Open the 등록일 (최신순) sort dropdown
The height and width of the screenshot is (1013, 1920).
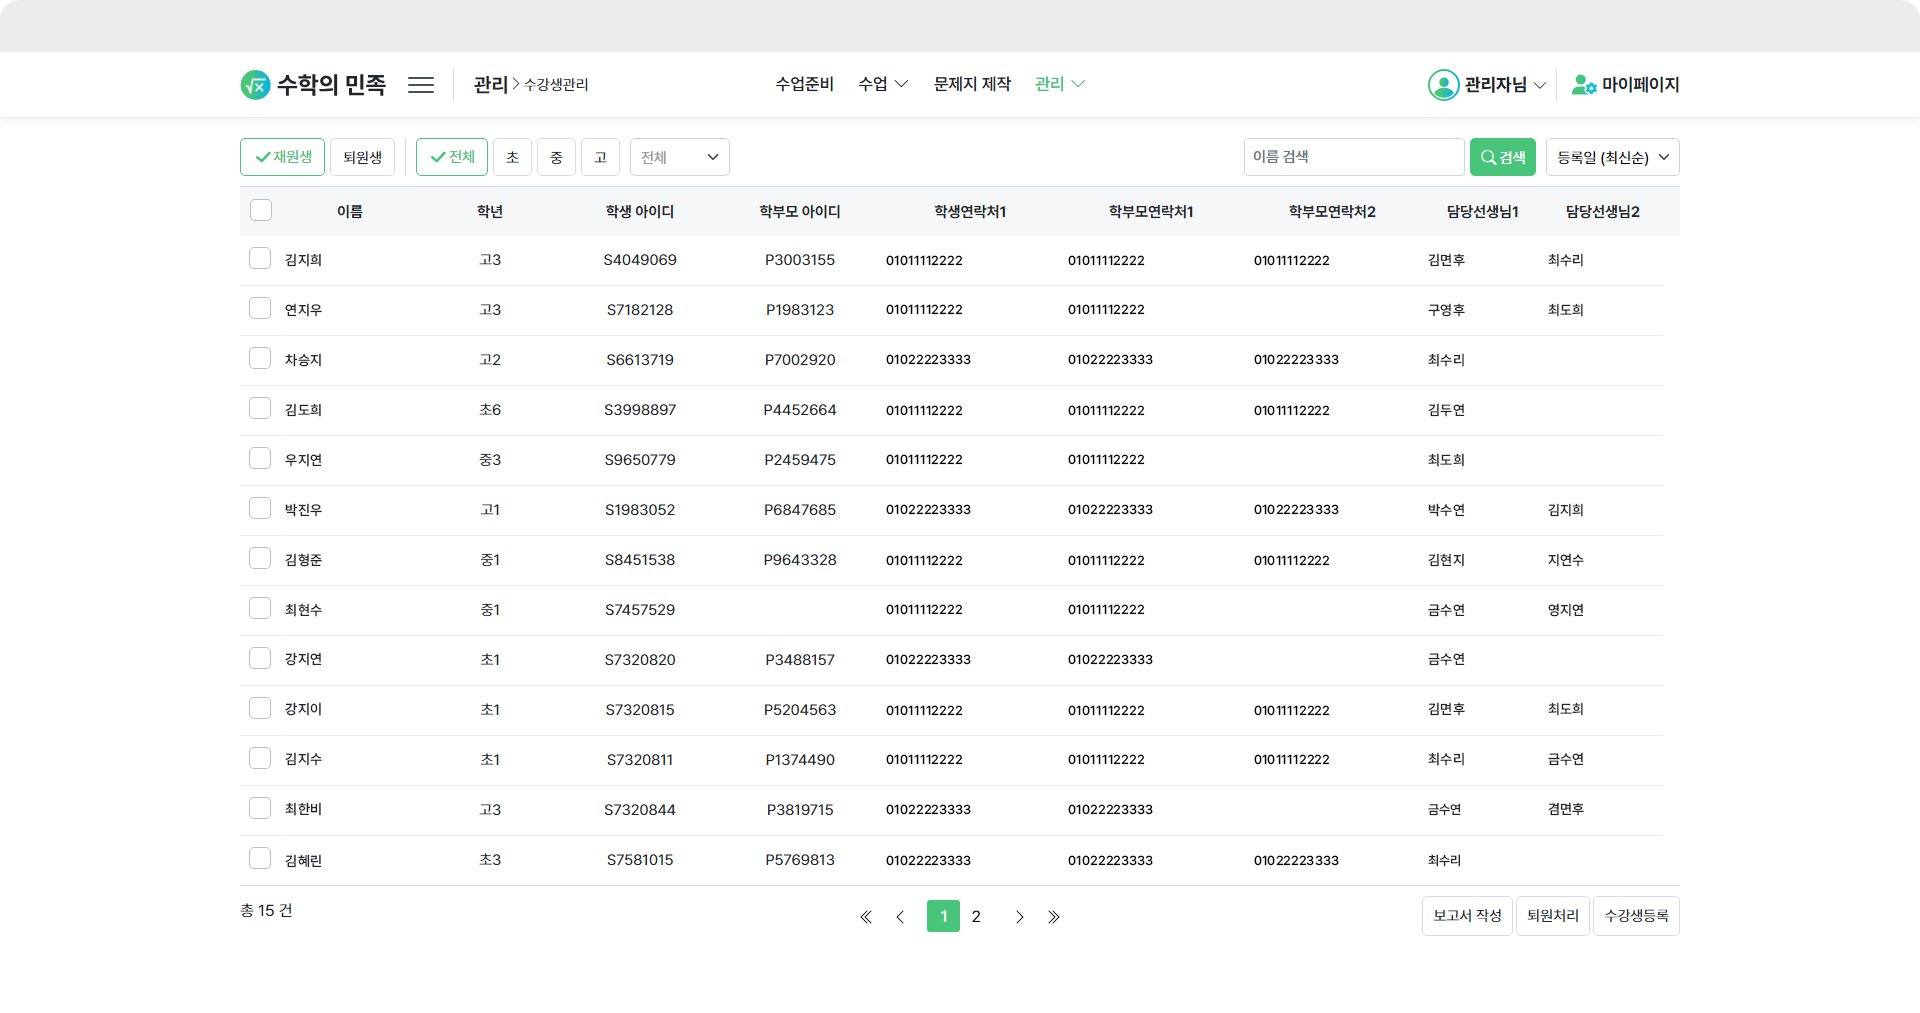pos(1612,157)
